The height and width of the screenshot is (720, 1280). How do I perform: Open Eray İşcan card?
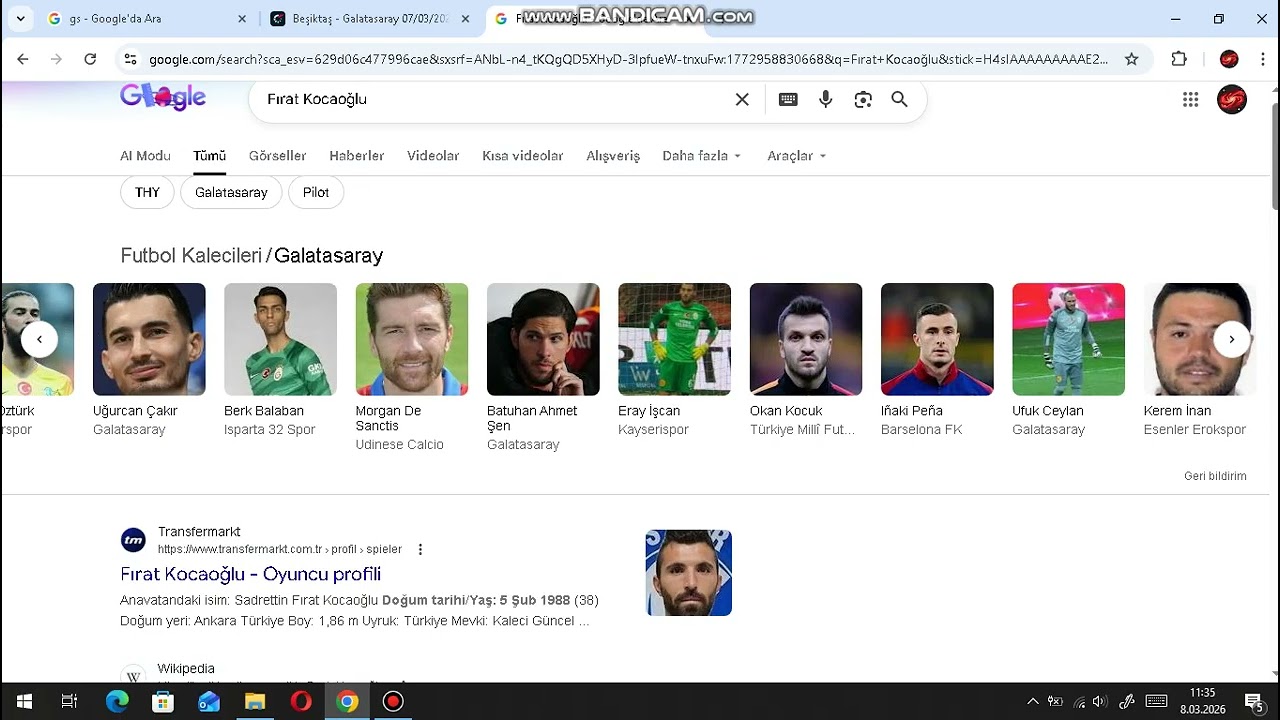674,360
